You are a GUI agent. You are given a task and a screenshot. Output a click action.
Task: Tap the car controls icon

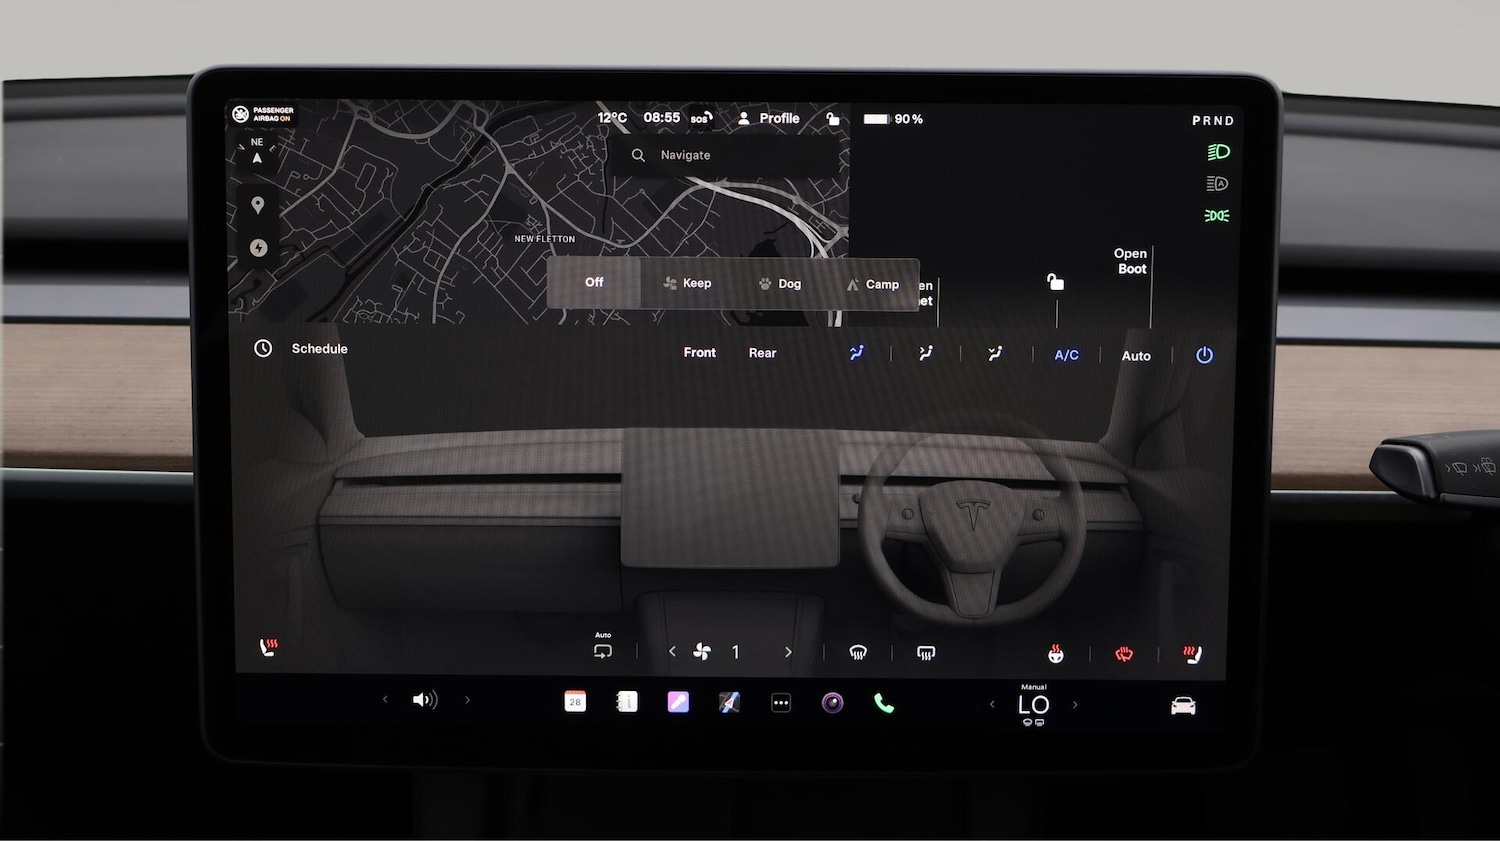(1183, 706)
